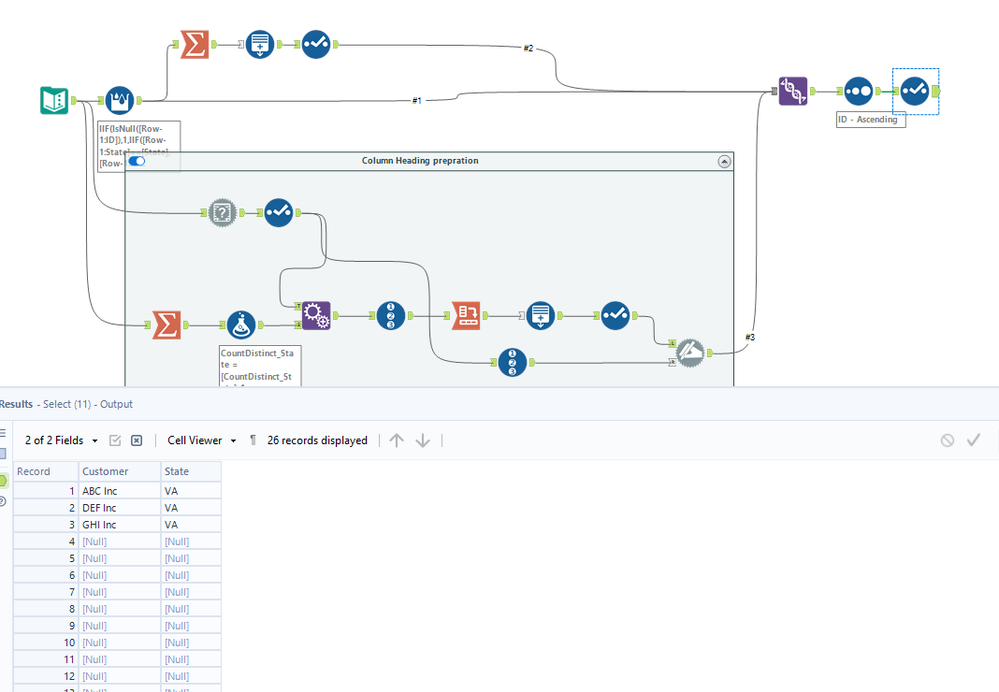Click the Record ID tool after Append Fields

(x=391, y=315)
